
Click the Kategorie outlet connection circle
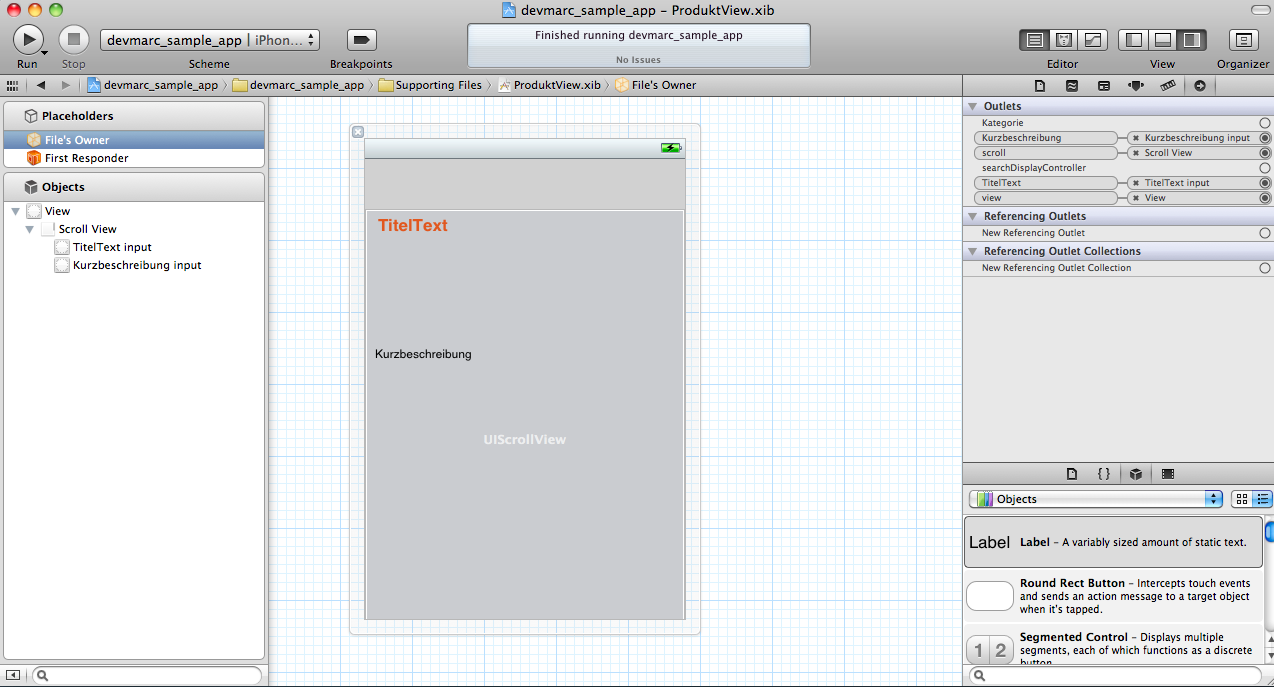[1265, 123]
